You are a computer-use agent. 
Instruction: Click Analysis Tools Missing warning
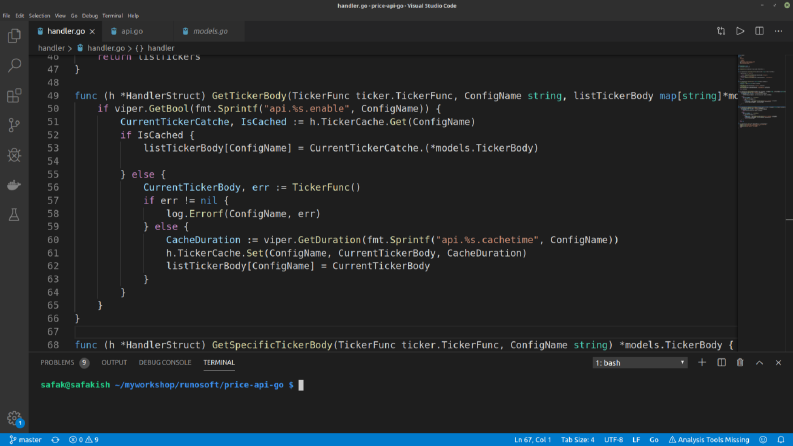709,439
